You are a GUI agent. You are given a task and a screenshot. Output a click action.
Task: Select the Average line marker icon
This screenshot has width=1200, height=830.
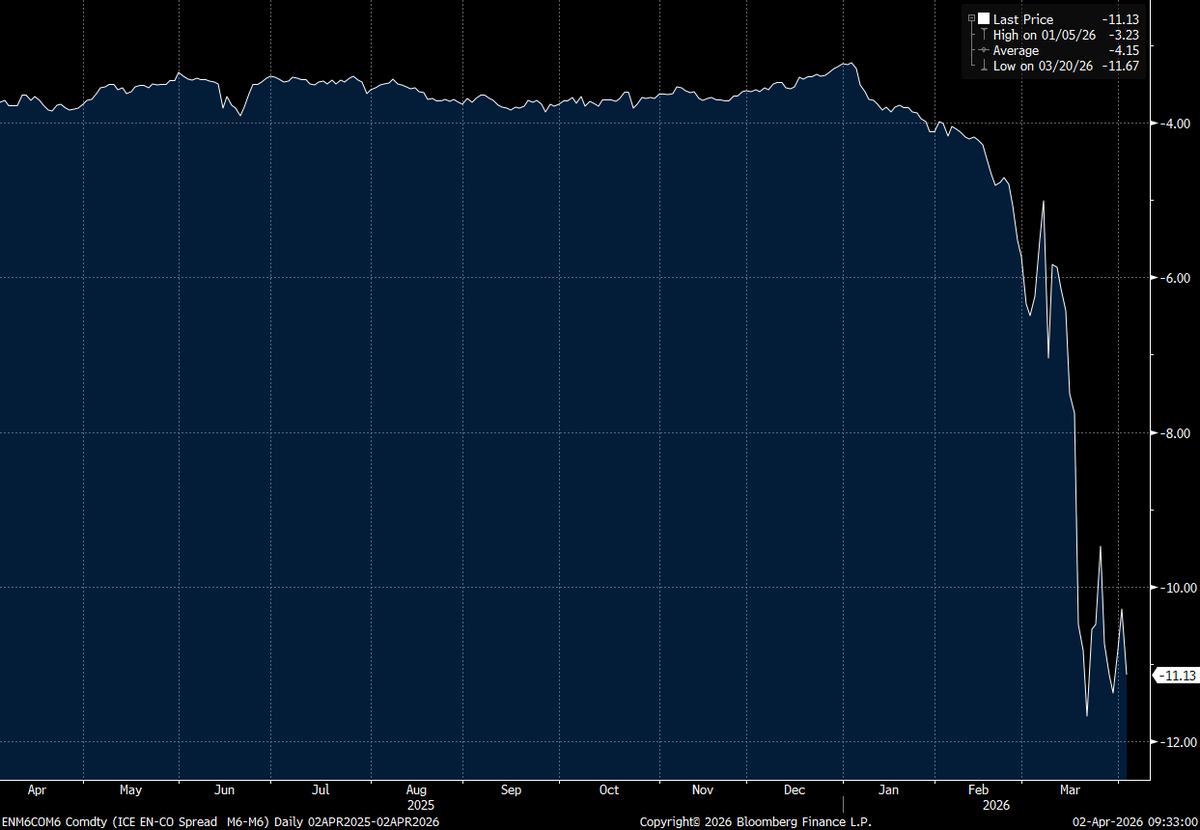[x=984, y=50]
